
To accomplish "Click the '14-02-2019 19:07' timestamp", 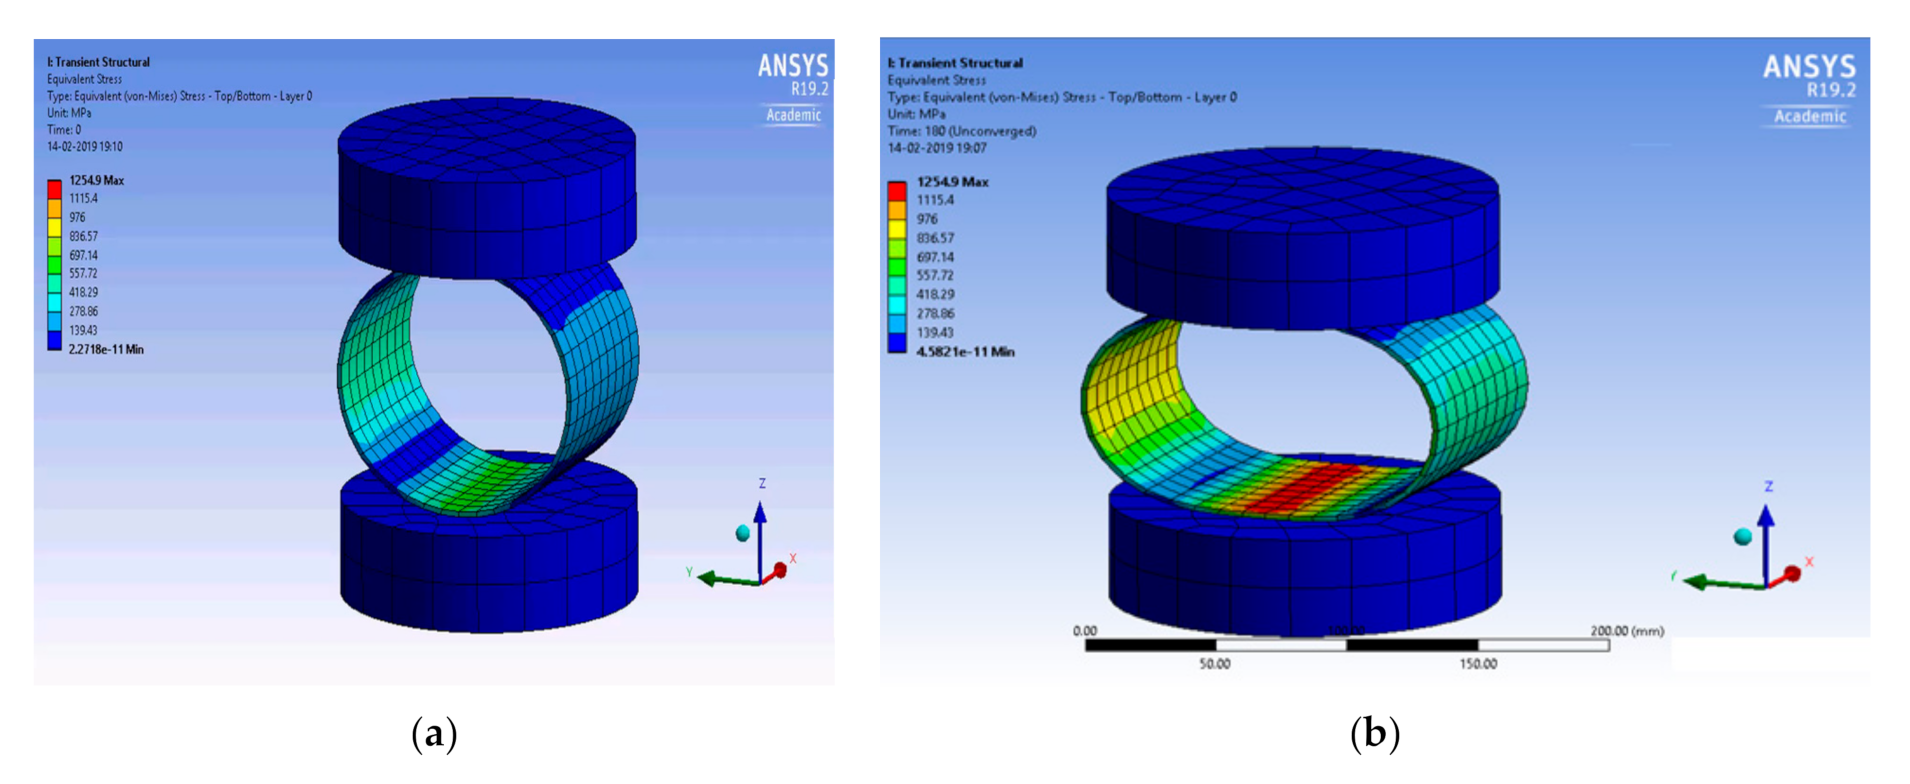I will [937, 148].
